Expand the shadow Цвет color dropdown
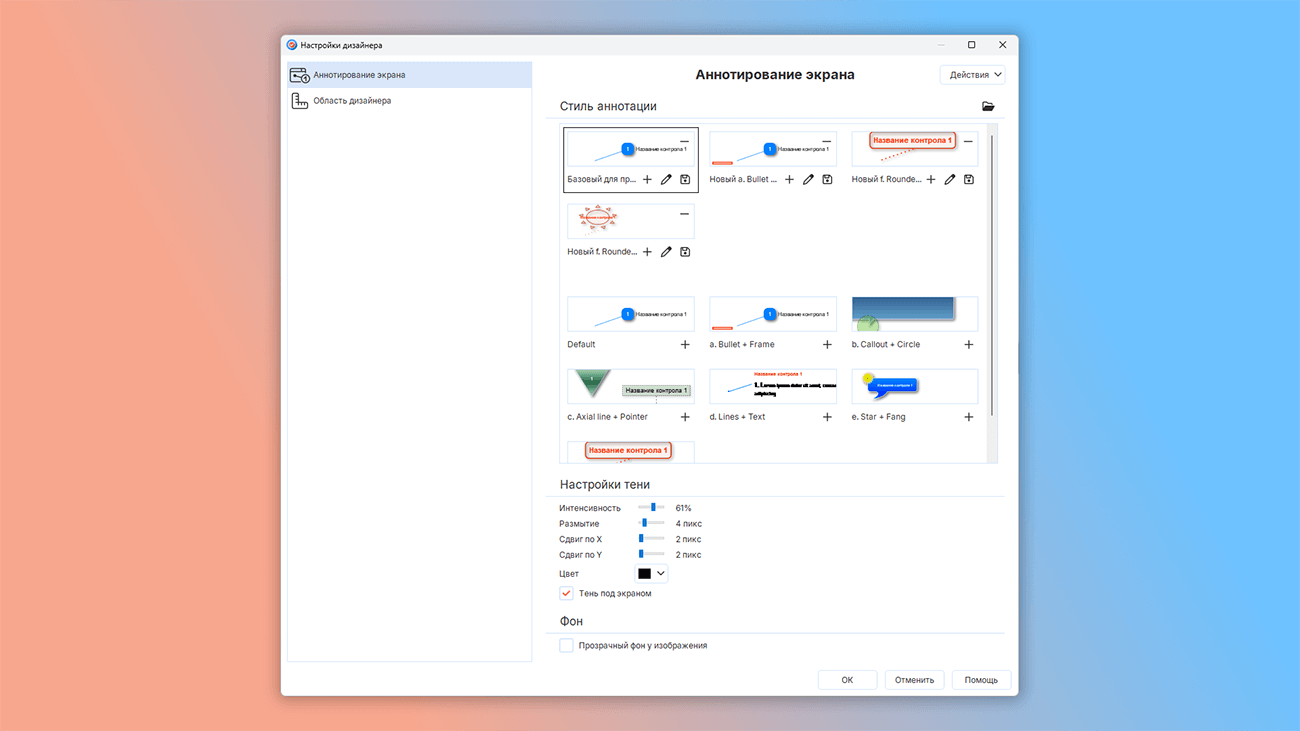The height and width of the screenshot is (731, 1300). 651,574
